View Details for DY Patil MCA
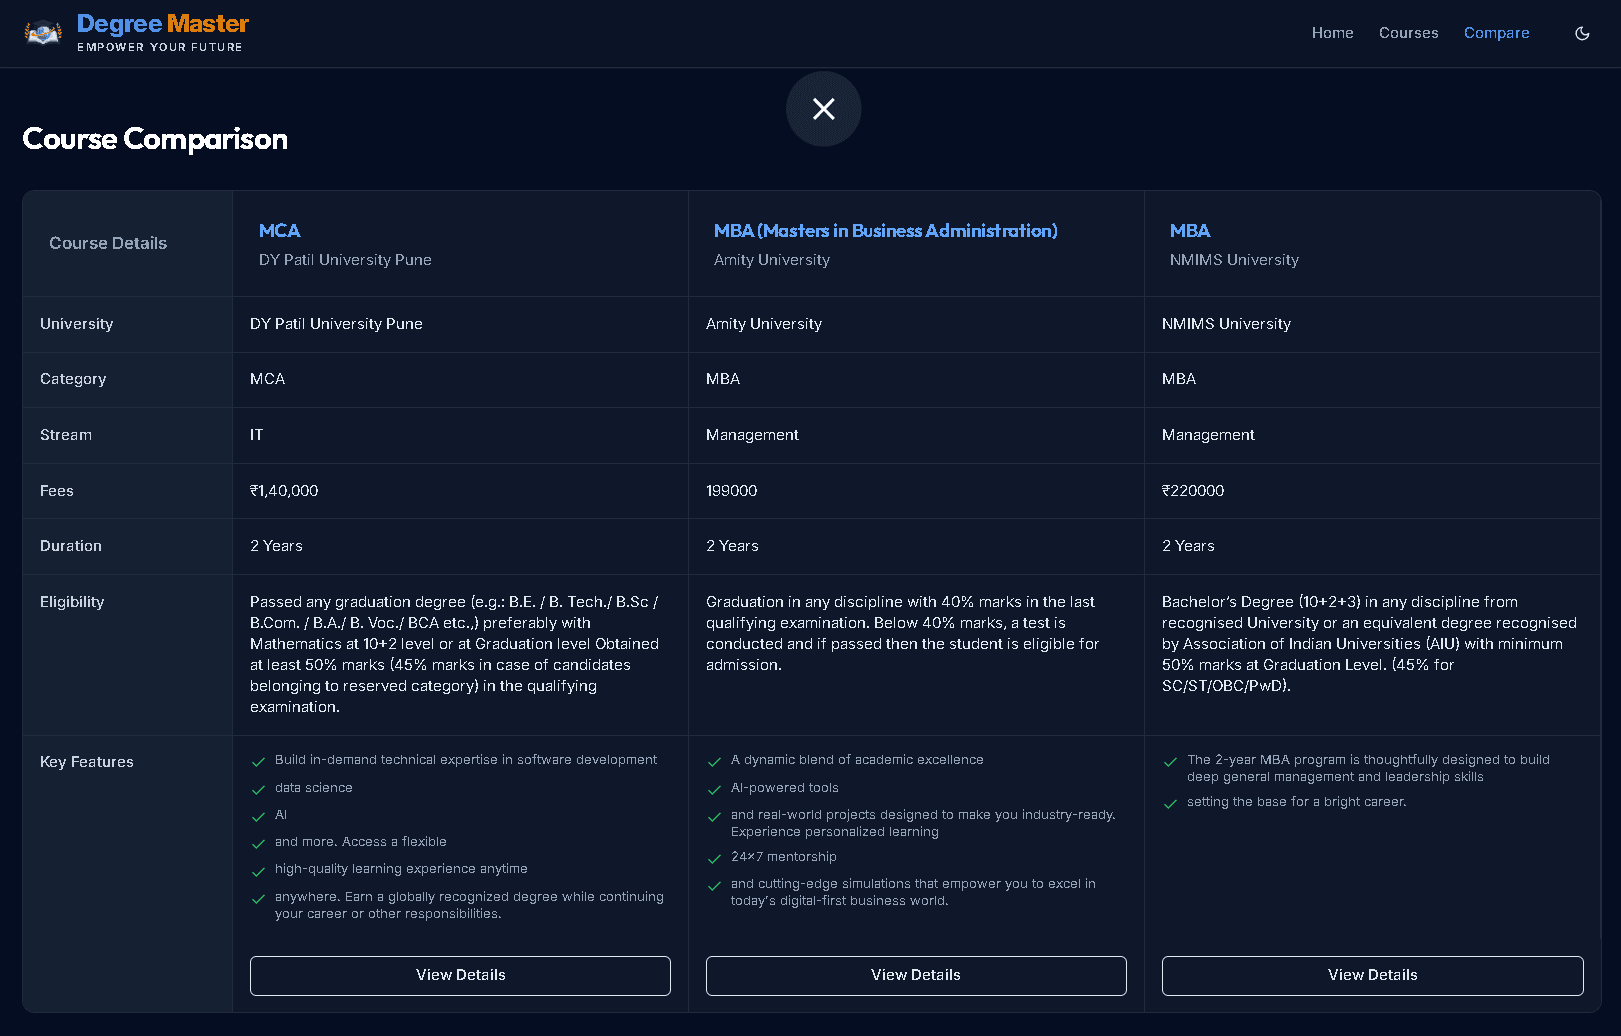Screen dimensions: 1621x1036 pyautogui.click(x=460, y=975)
